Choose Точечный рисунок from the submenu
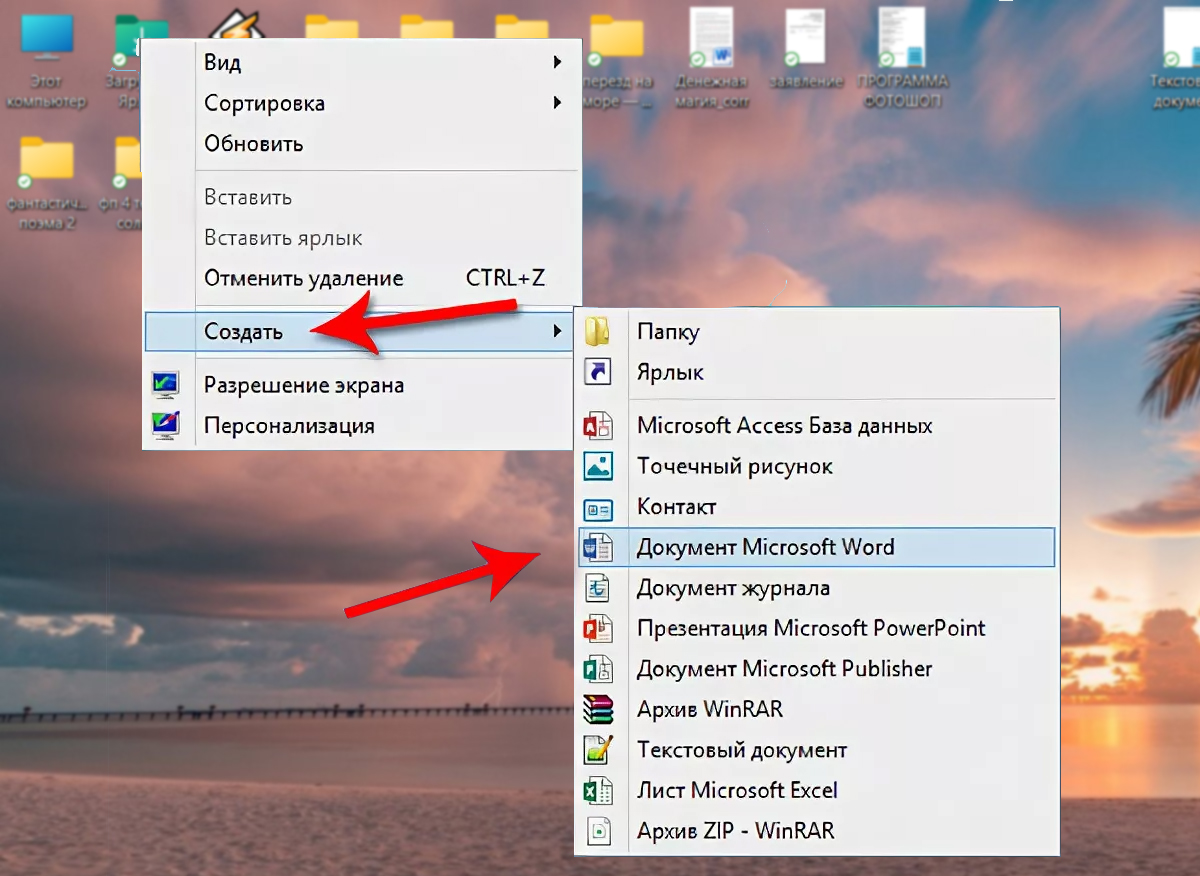The image size is (1200, 876). tap(734, 467)
